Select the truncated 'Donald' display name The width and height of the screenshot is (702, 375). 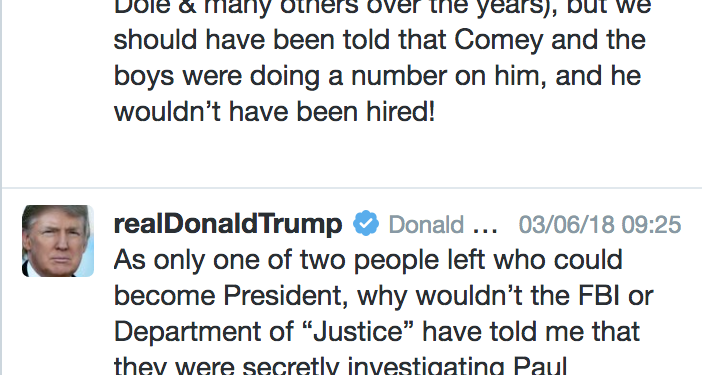(426, 224)
